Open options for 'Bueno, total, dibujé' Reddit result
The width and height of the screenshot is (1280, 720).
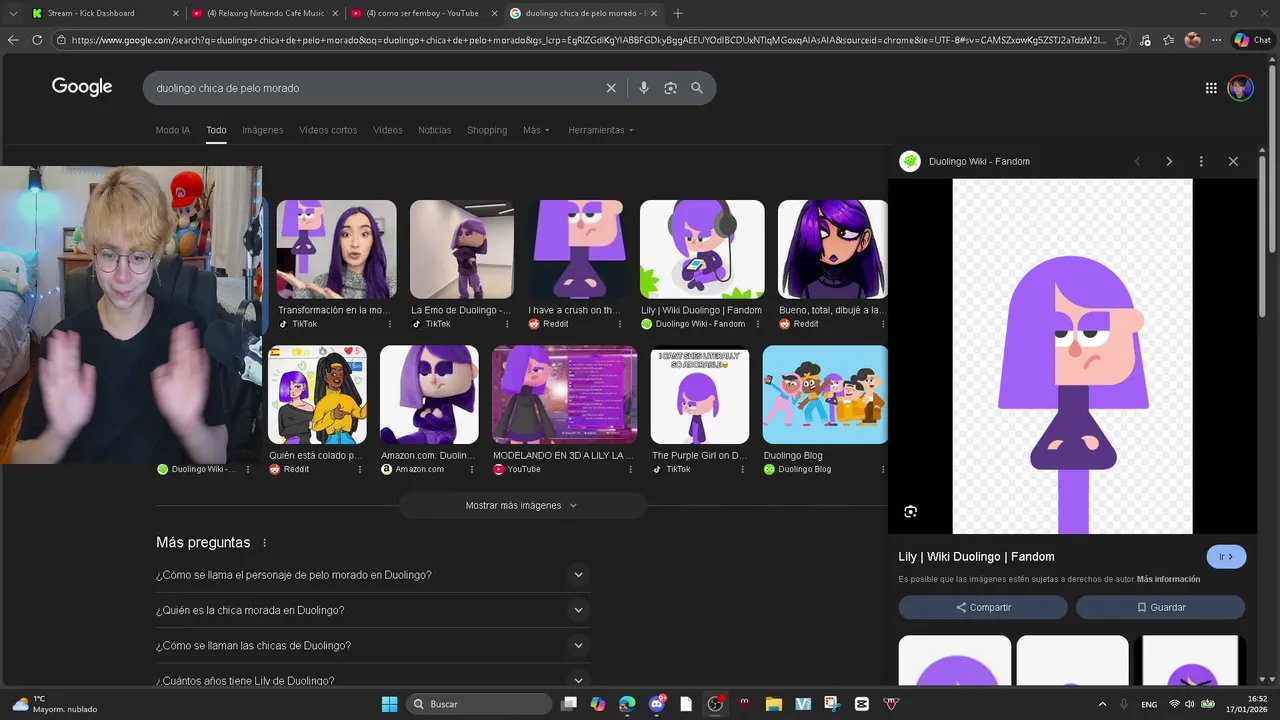point(882,324)
